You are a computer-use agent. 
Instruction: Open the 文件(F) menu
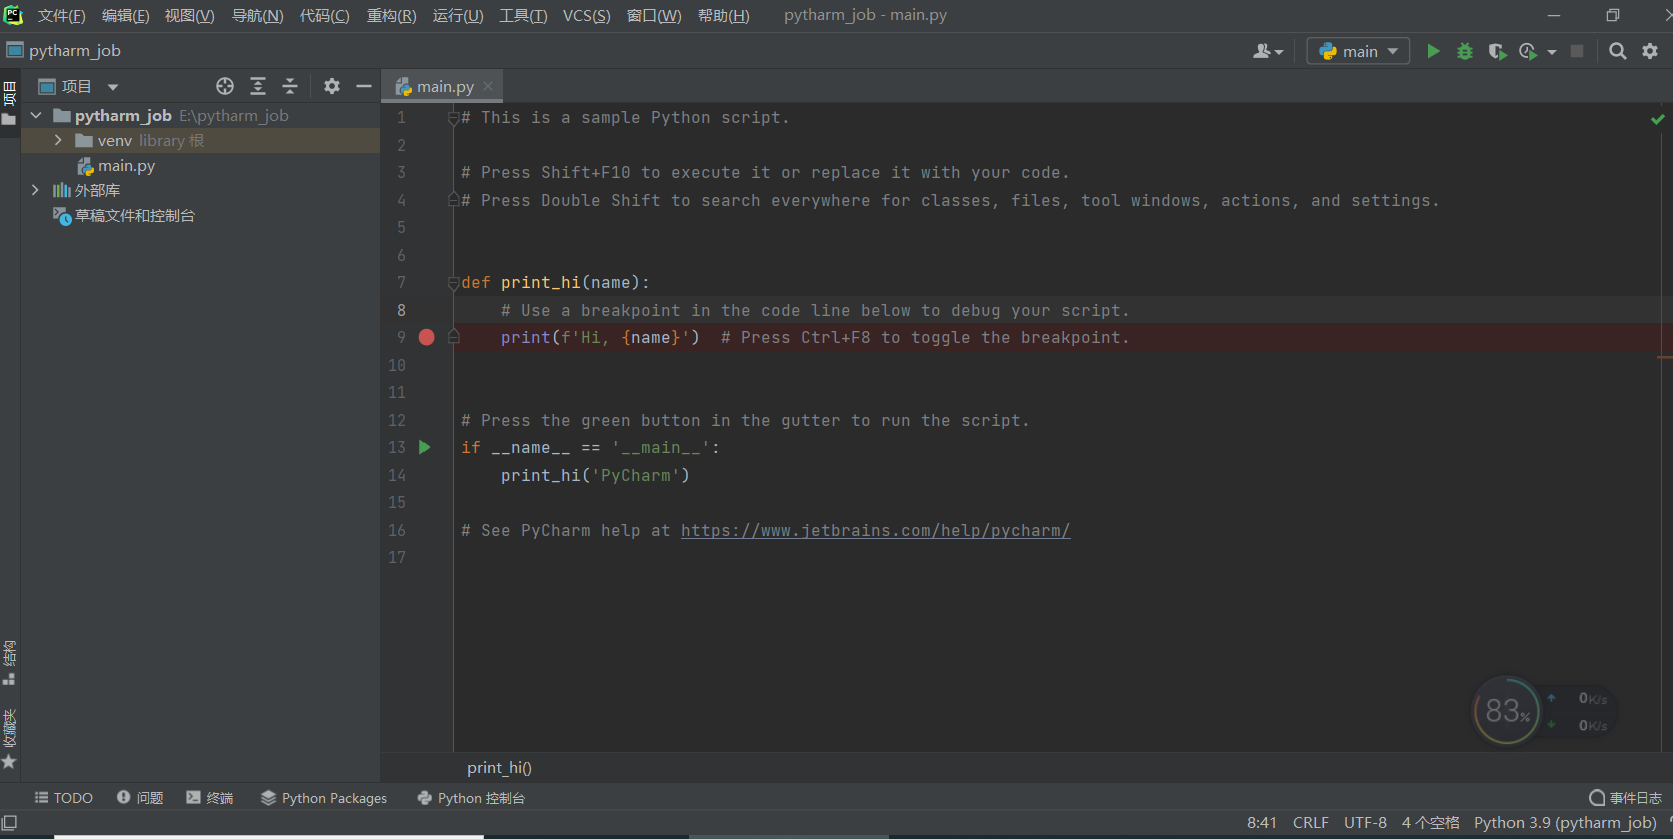pos(61,15)
